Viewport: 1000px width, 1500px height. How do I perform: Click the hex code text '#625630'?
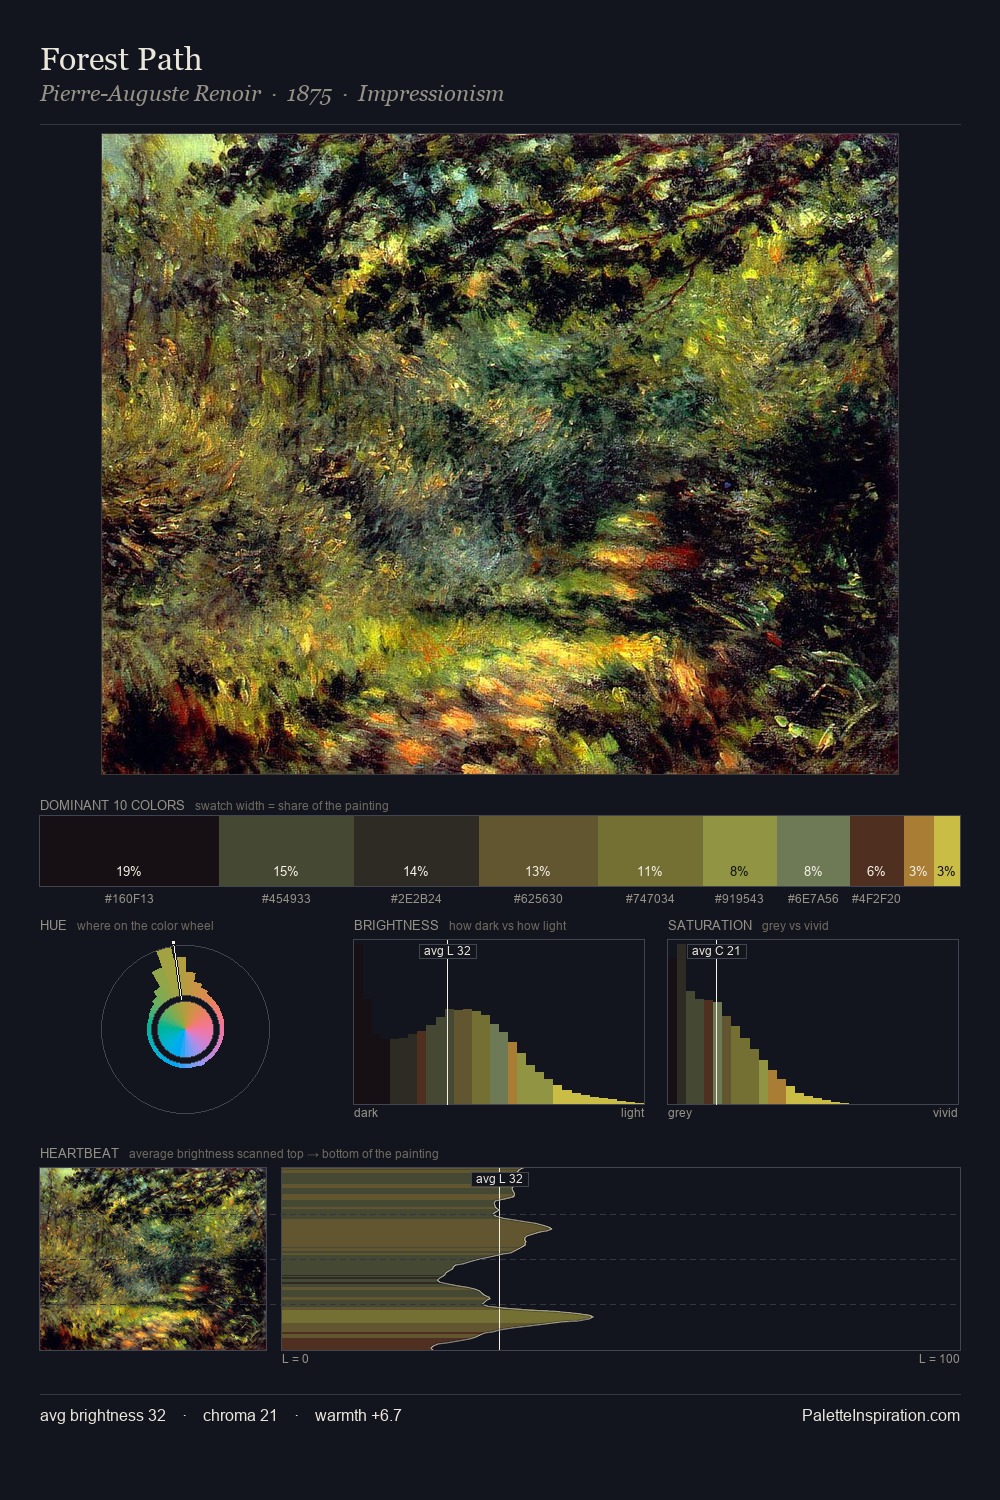coord(538,899)
